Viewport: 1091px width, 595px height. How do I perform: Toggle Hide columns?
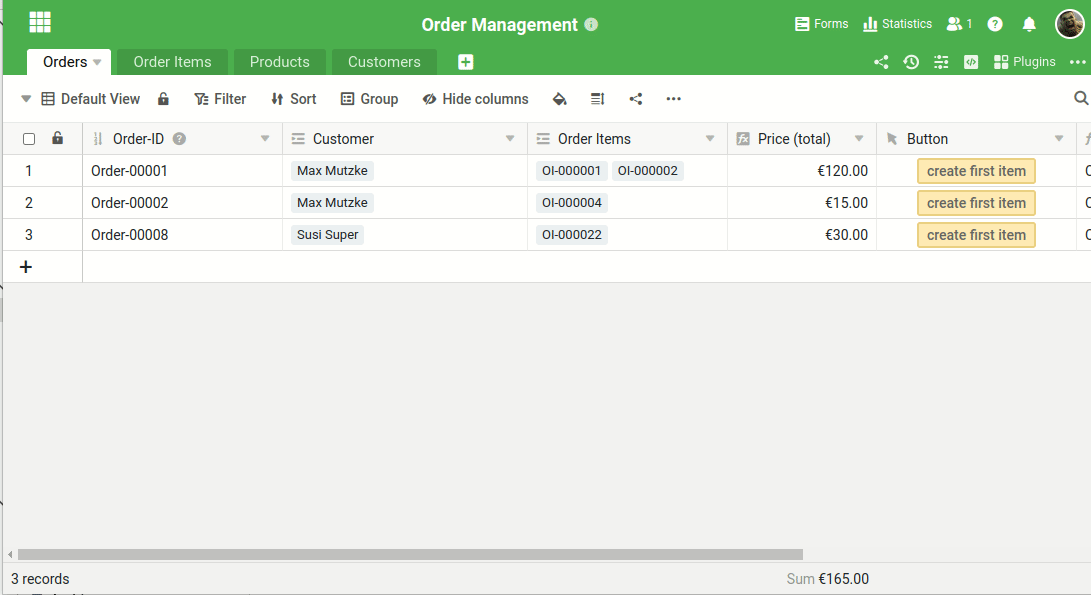pos(477,99)
